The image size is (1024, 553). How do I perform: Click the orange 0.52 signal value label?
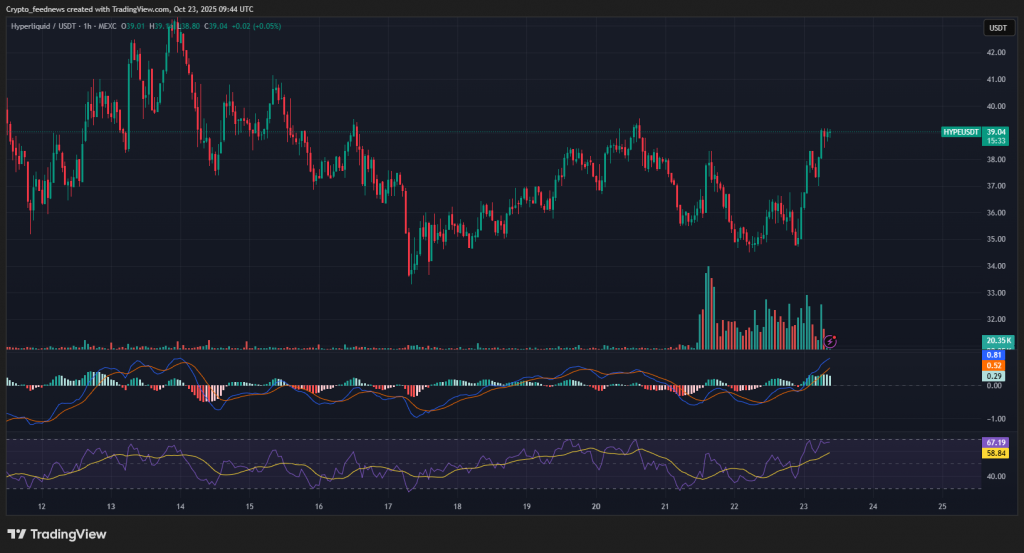[995, 366]
